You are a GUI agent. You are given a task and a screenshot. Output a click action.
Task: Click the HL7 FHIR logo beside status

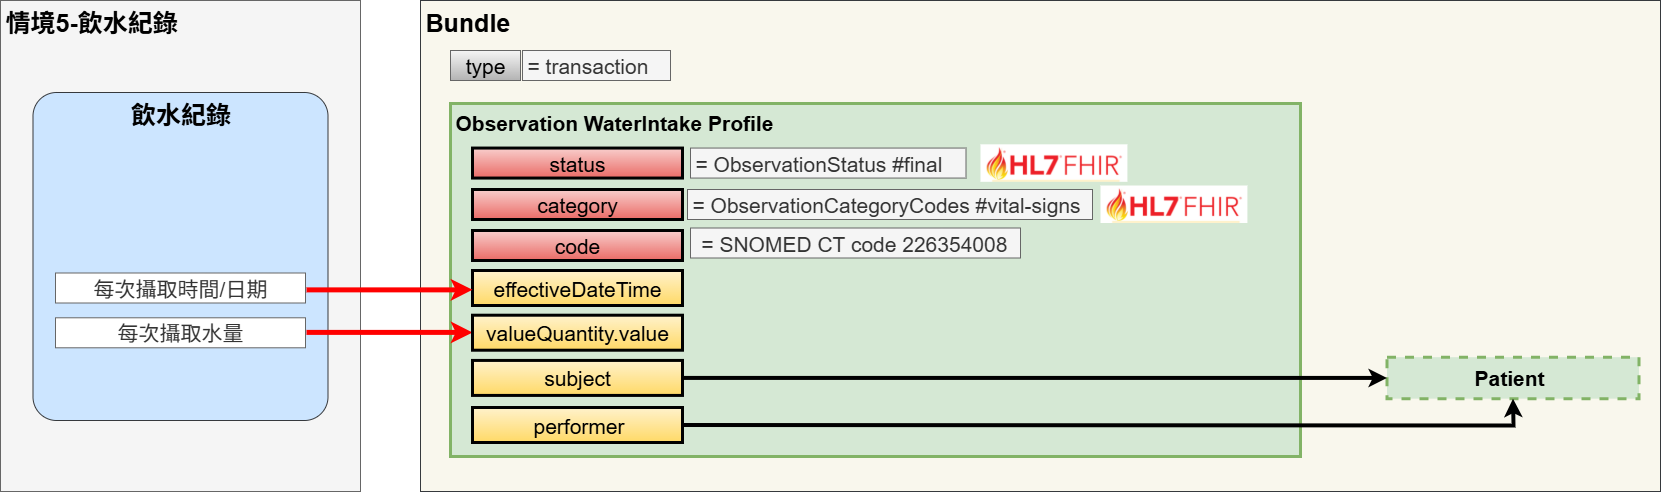click(1053, 164)
